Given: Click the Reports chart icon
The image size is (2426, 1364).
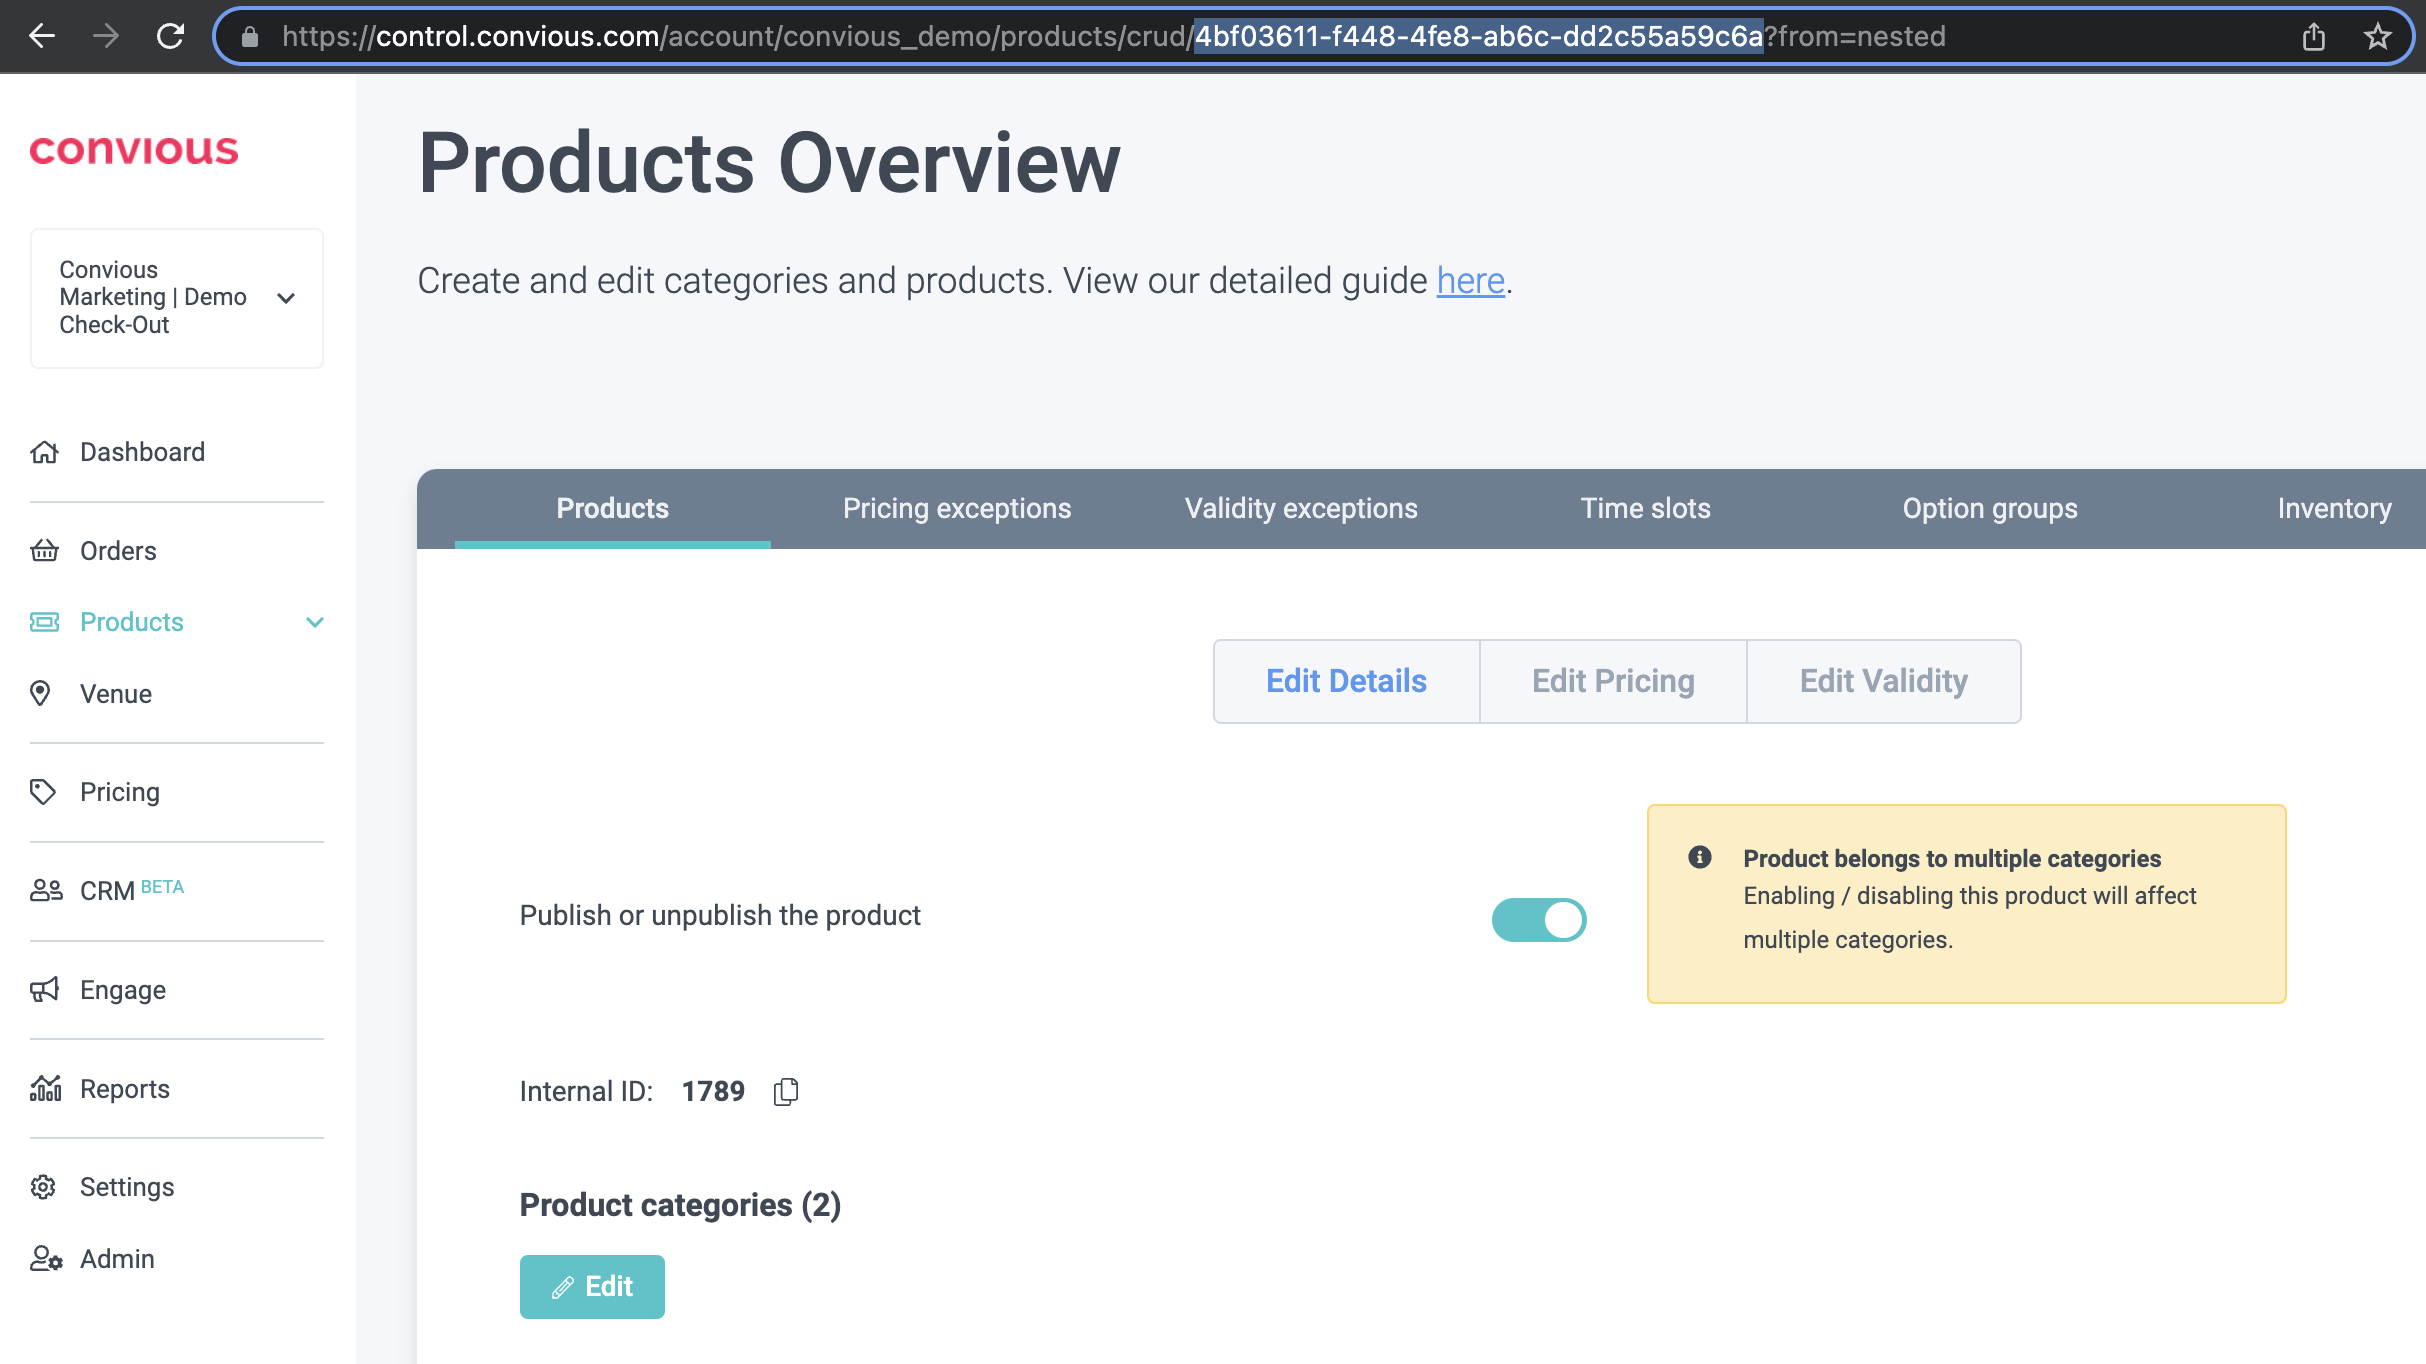Looking at the screenshot, I should click(x=45, y=1088).
